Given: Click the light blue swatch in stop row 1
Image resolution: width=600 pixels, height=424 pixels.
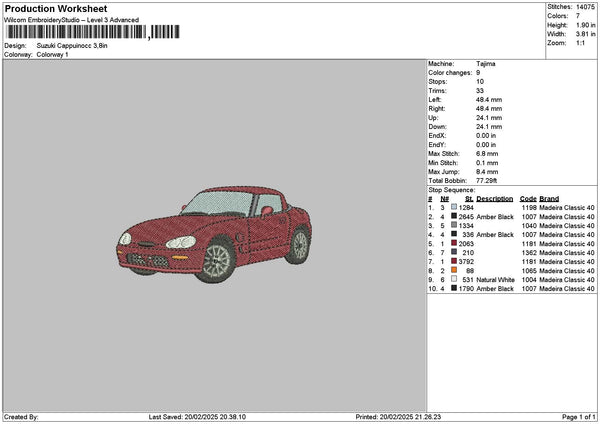Looking at the screenshot, I should pos(454,207).
